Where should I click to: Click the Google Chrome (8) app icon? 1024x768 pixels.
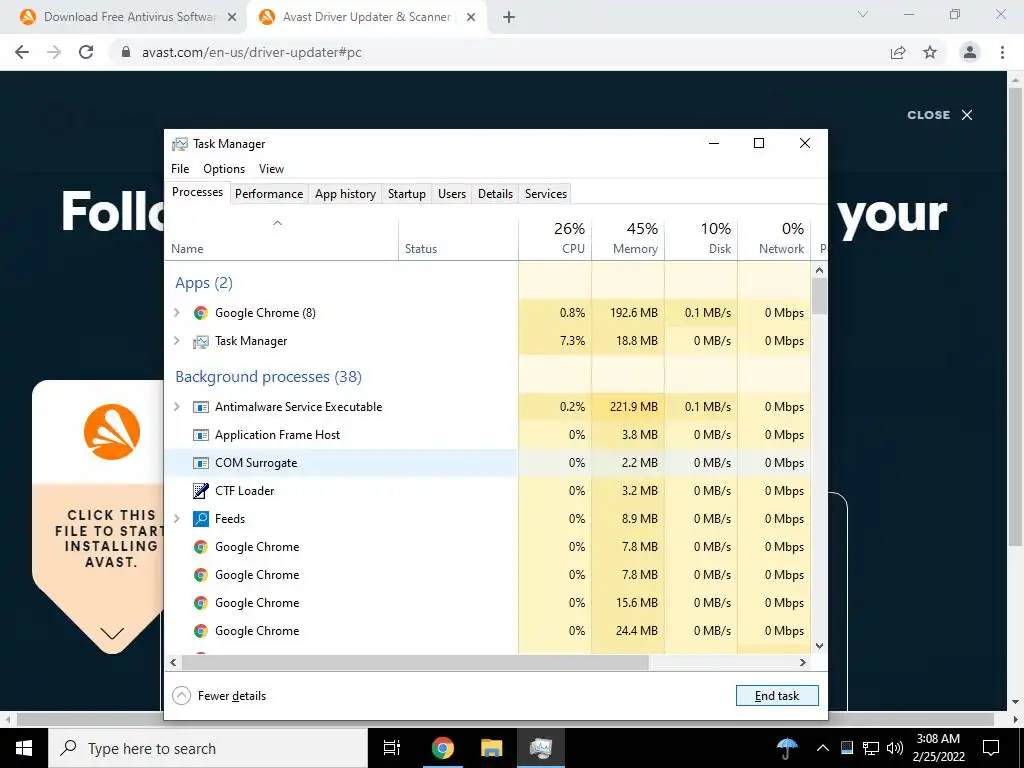(200, 313)
